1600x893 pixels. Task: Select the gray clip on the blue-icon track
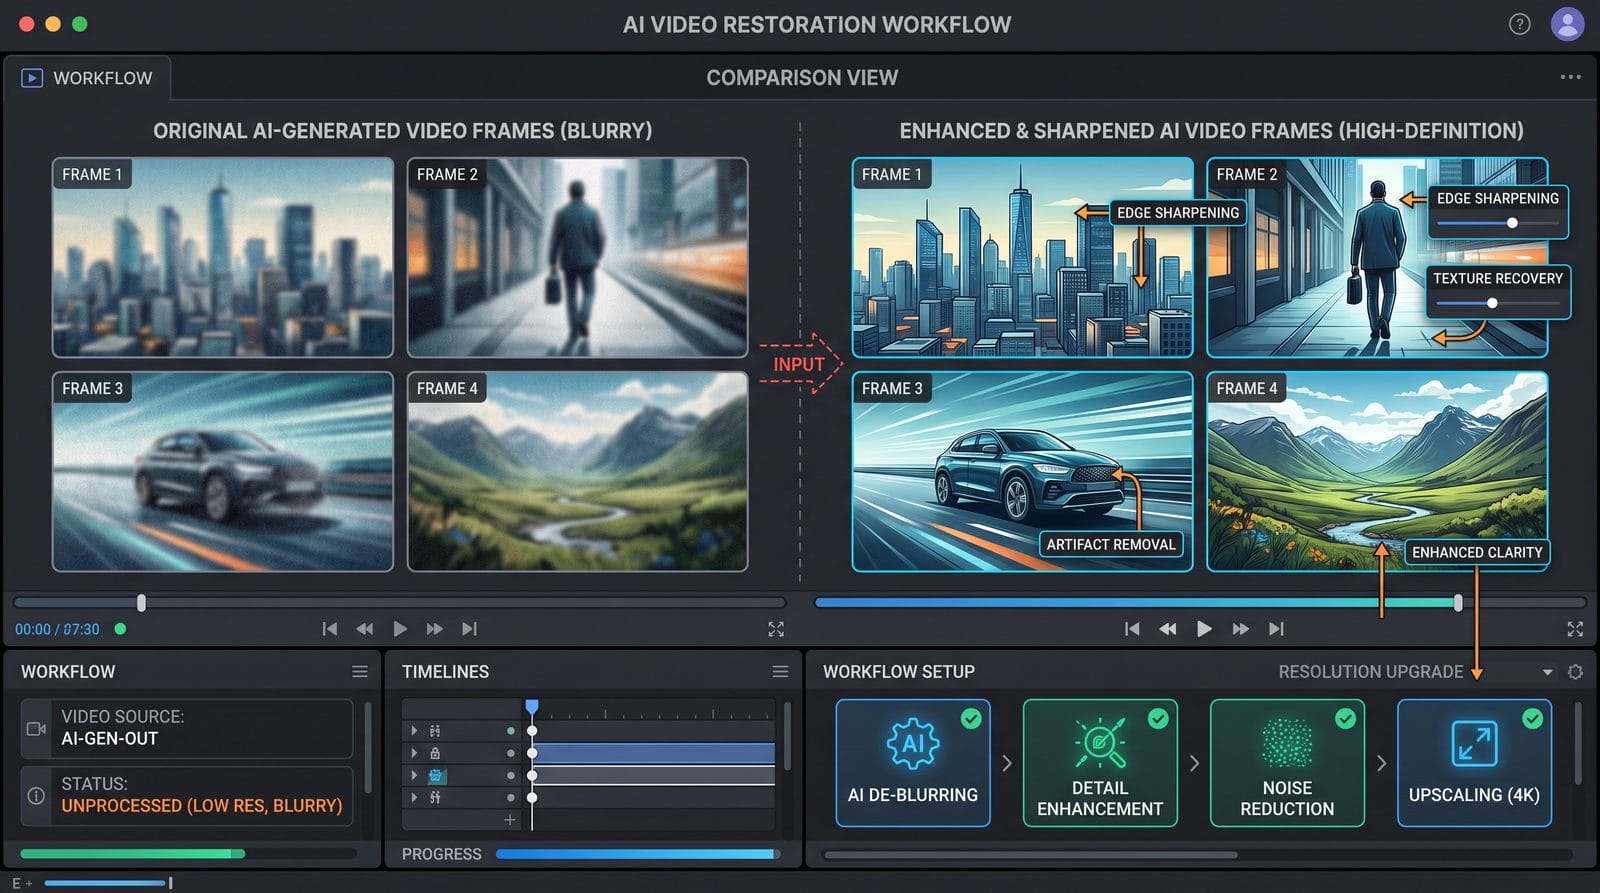click(655, 775)
